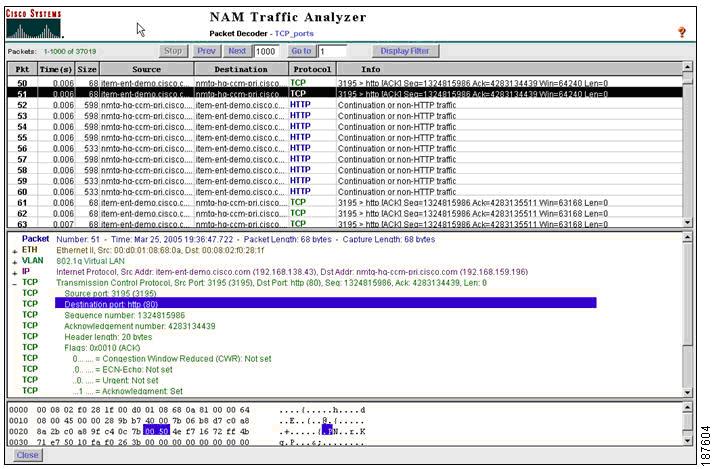
Task: Click the Cisco Systems logo
Action: click(x=34, y=24)
